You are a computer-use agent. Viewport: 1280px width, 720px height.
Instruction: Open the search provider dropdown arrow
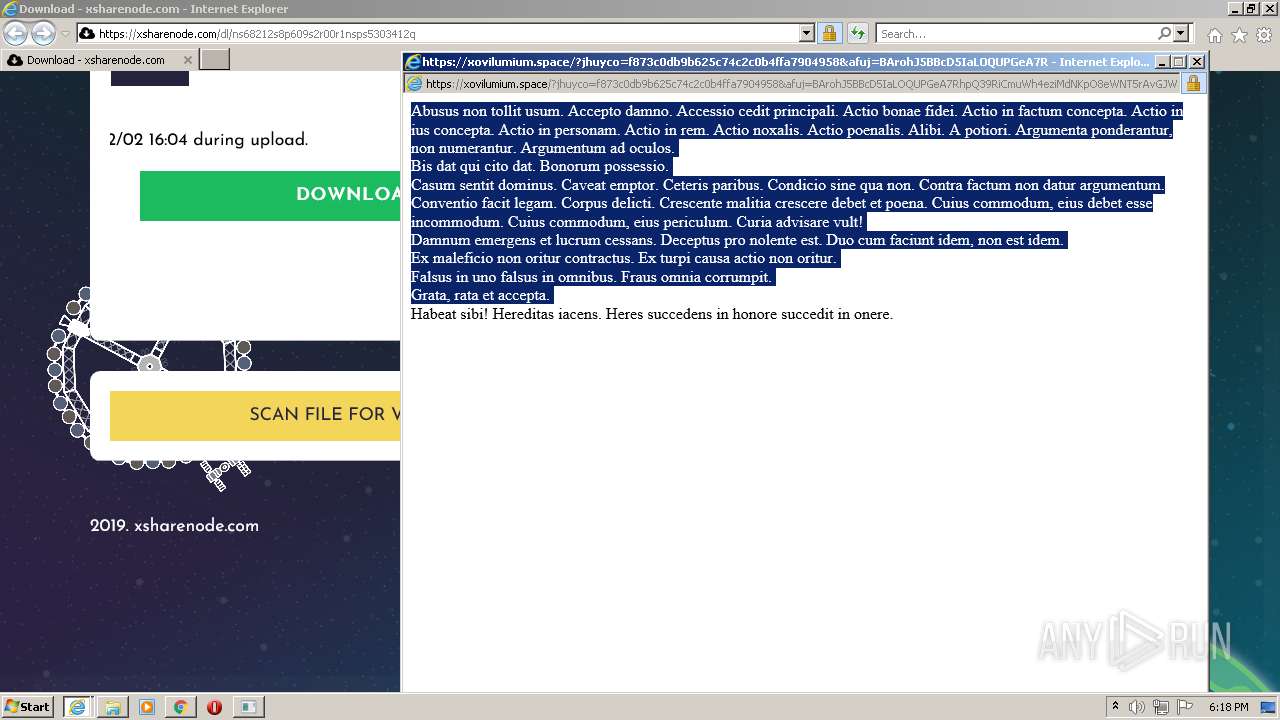pyautogui.click(x=1181, y=34)
